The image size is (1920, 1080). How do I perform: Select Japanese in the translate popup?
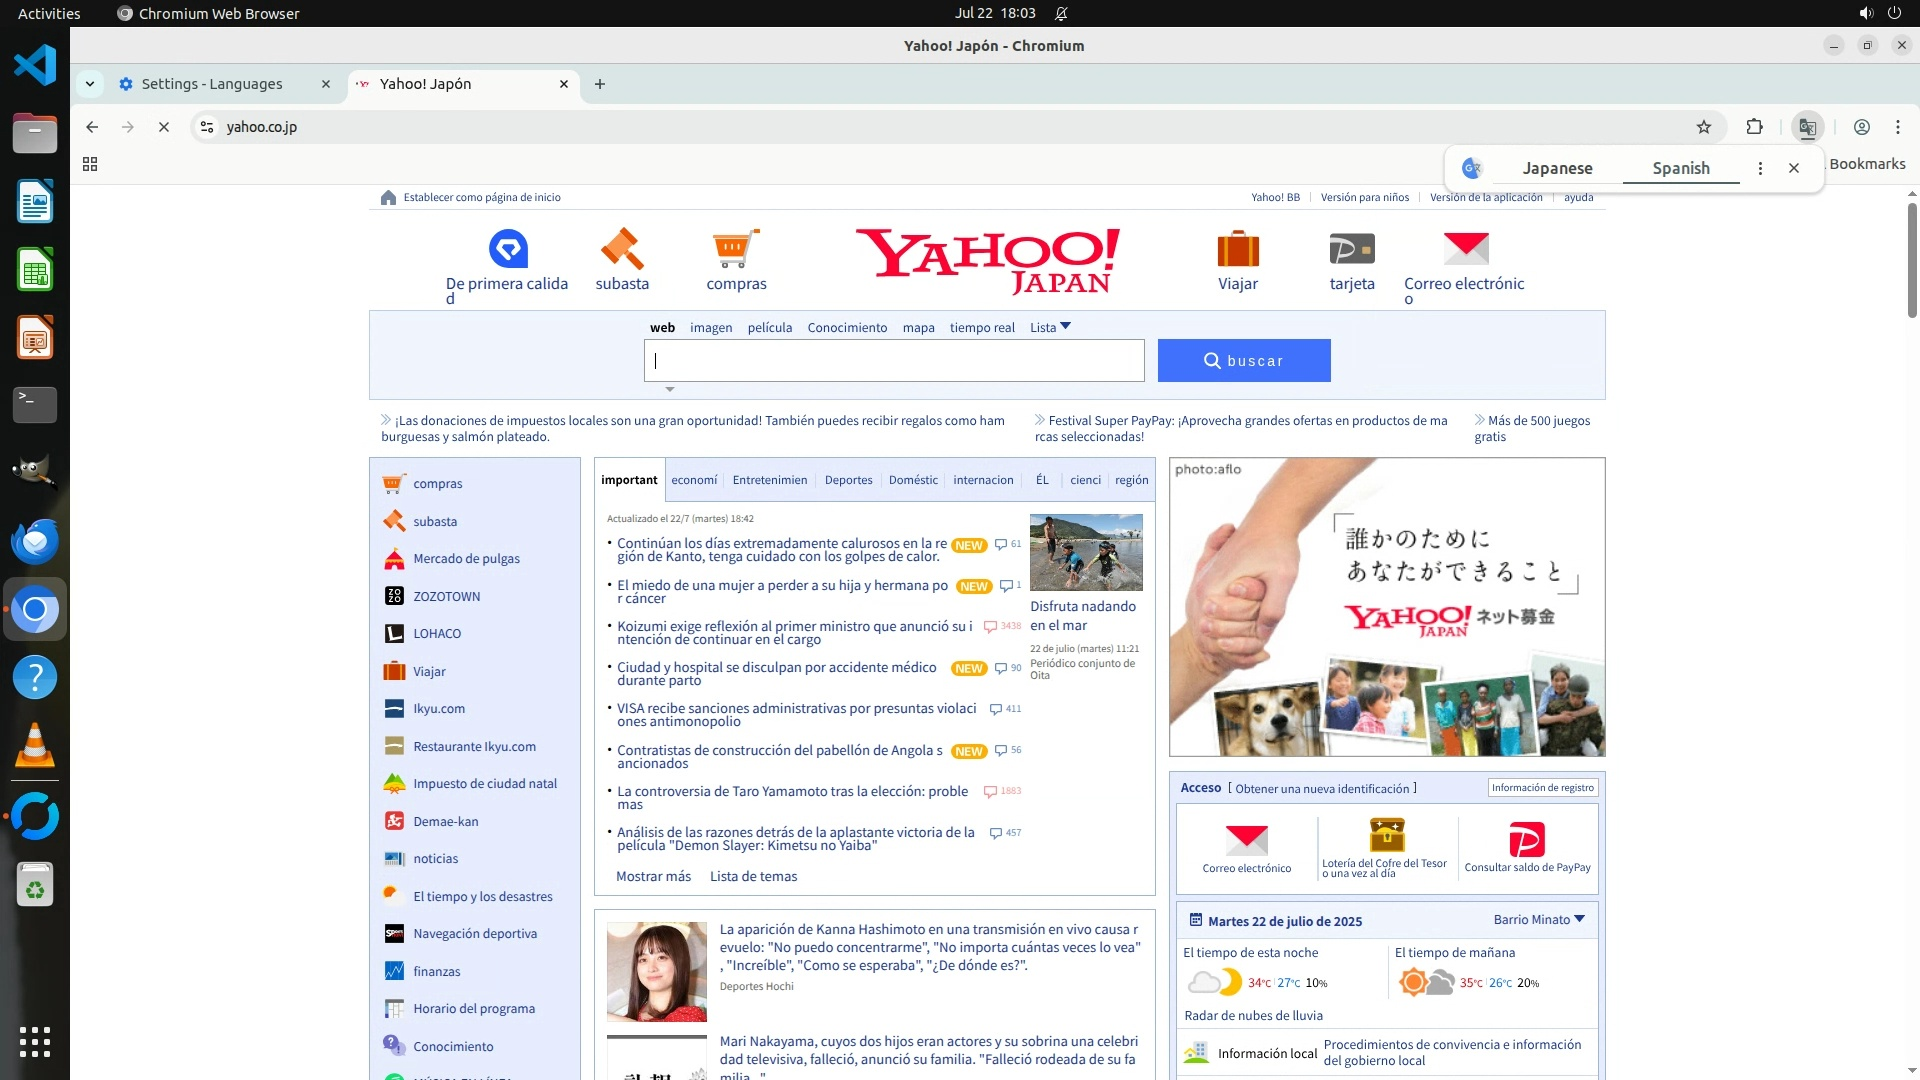pyautogui.click(x=1557, y=168)
